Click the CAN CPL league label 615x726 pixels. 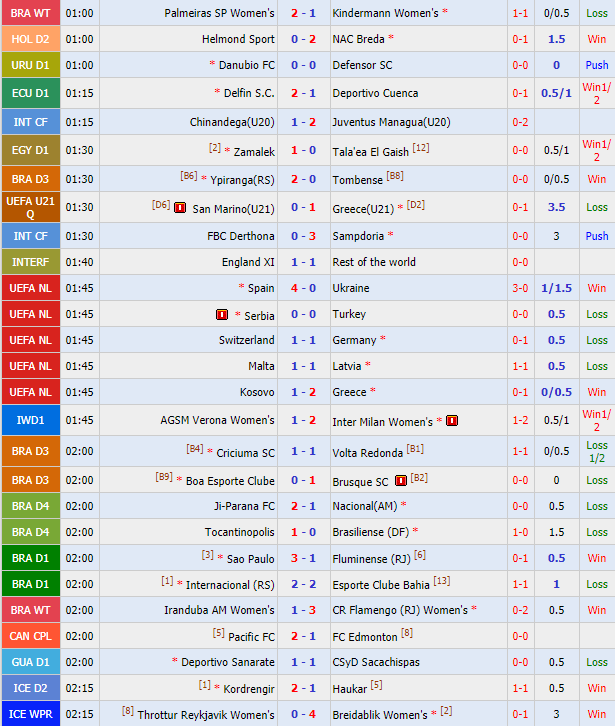click(x=31, y=636)
